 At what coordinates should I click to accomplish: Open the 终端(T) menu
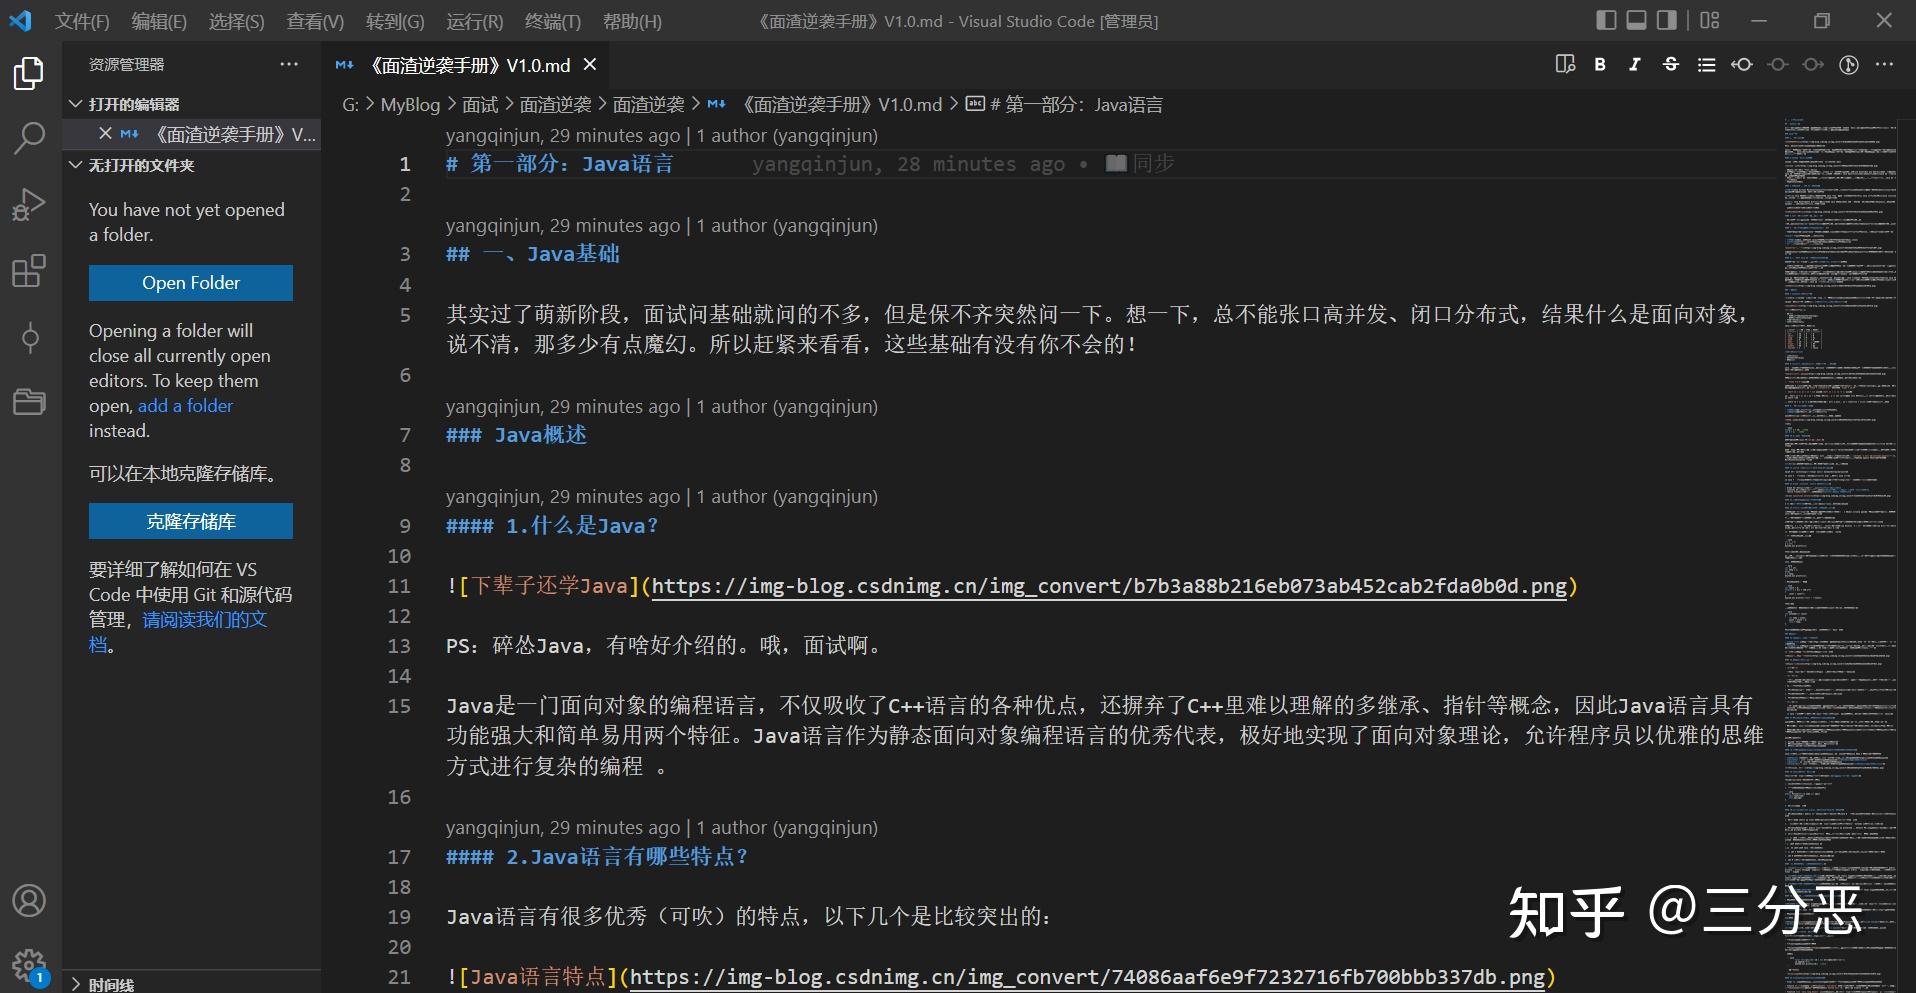click(x=554, y=20)
